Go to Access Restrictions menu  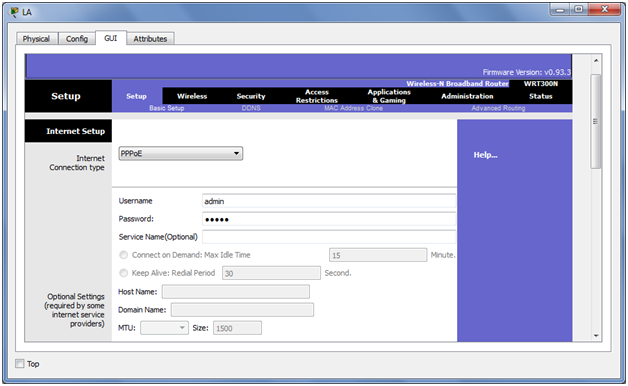point(317,96)
